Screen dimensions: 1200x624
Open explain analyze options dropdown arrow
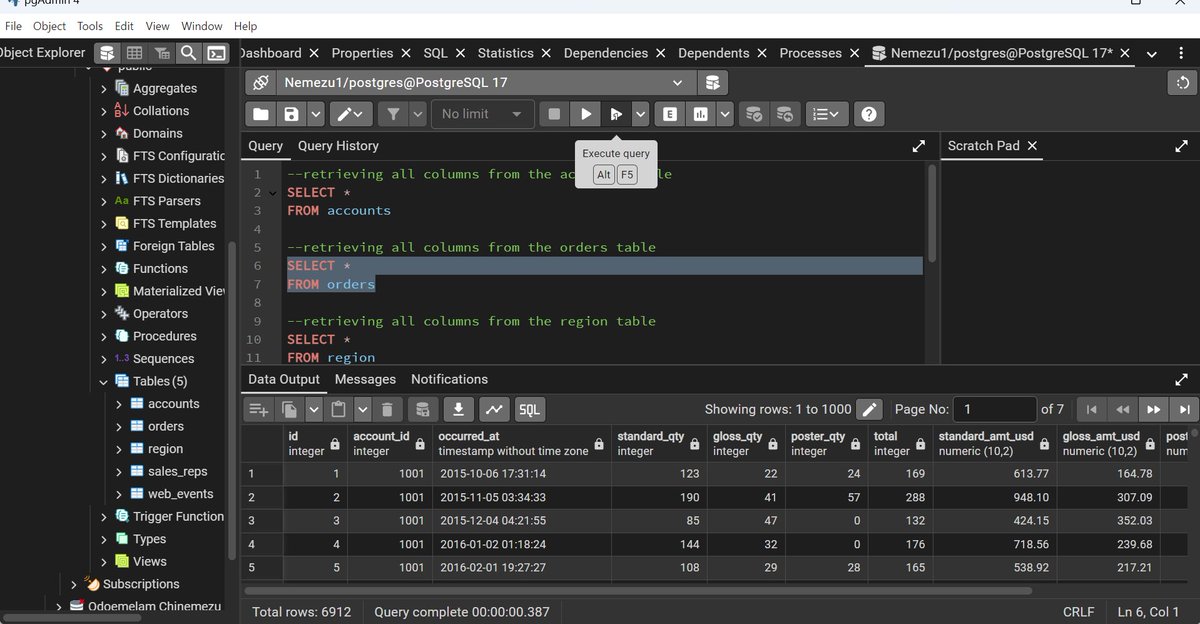tap(724, 114)
